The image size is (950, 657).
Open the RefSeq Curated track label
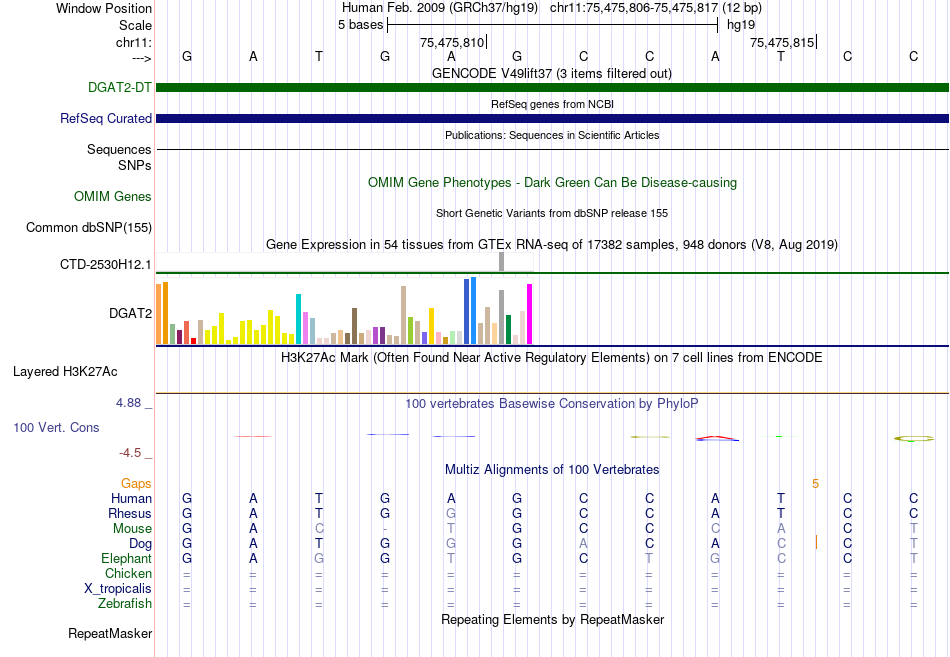105,118
